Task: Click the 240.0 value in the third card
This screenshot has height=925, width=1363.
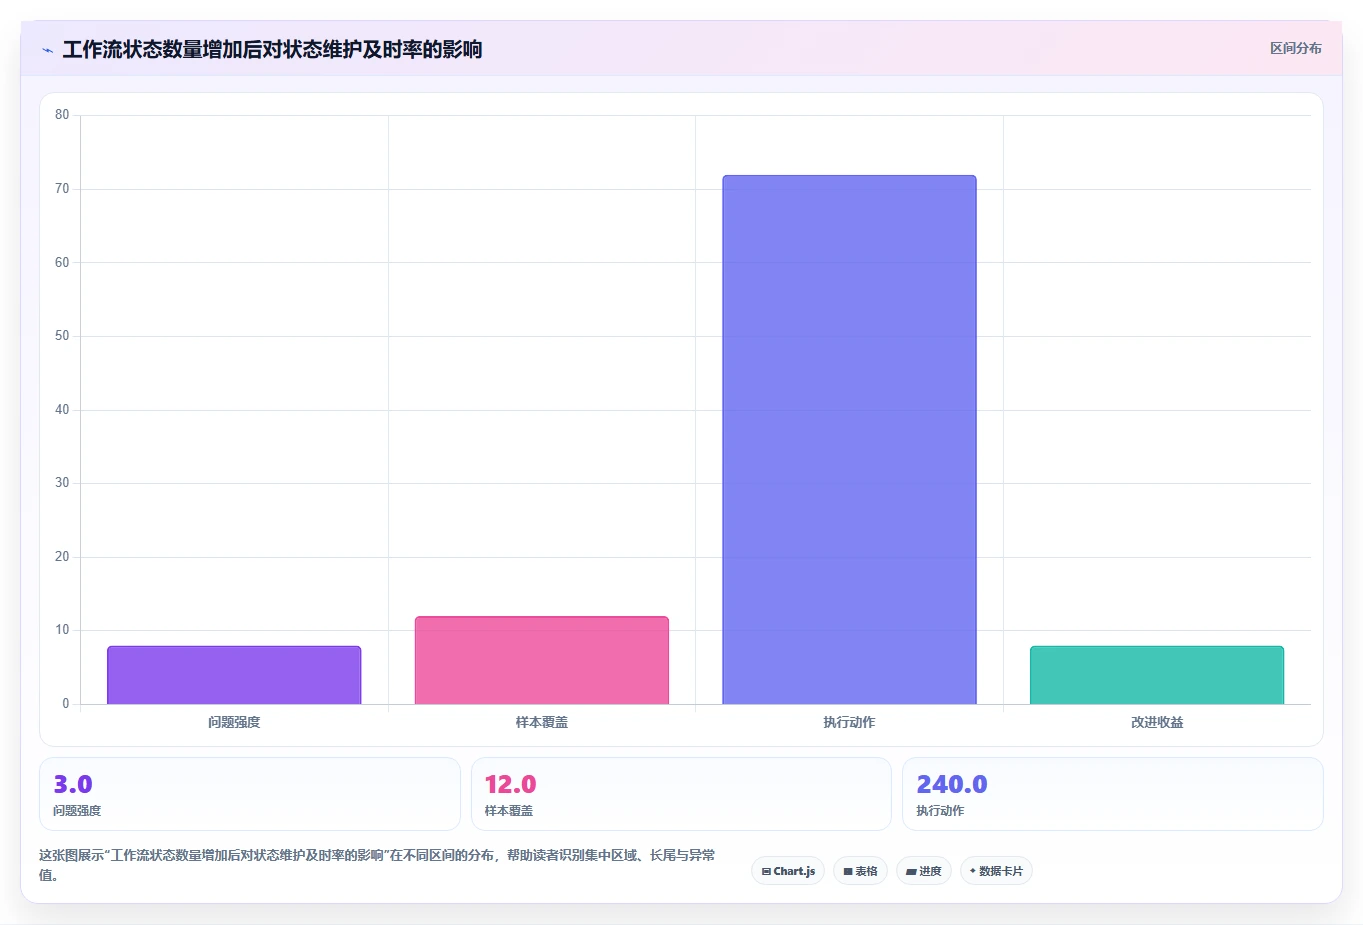Action: pyautogui.click(x=952, y=784)
